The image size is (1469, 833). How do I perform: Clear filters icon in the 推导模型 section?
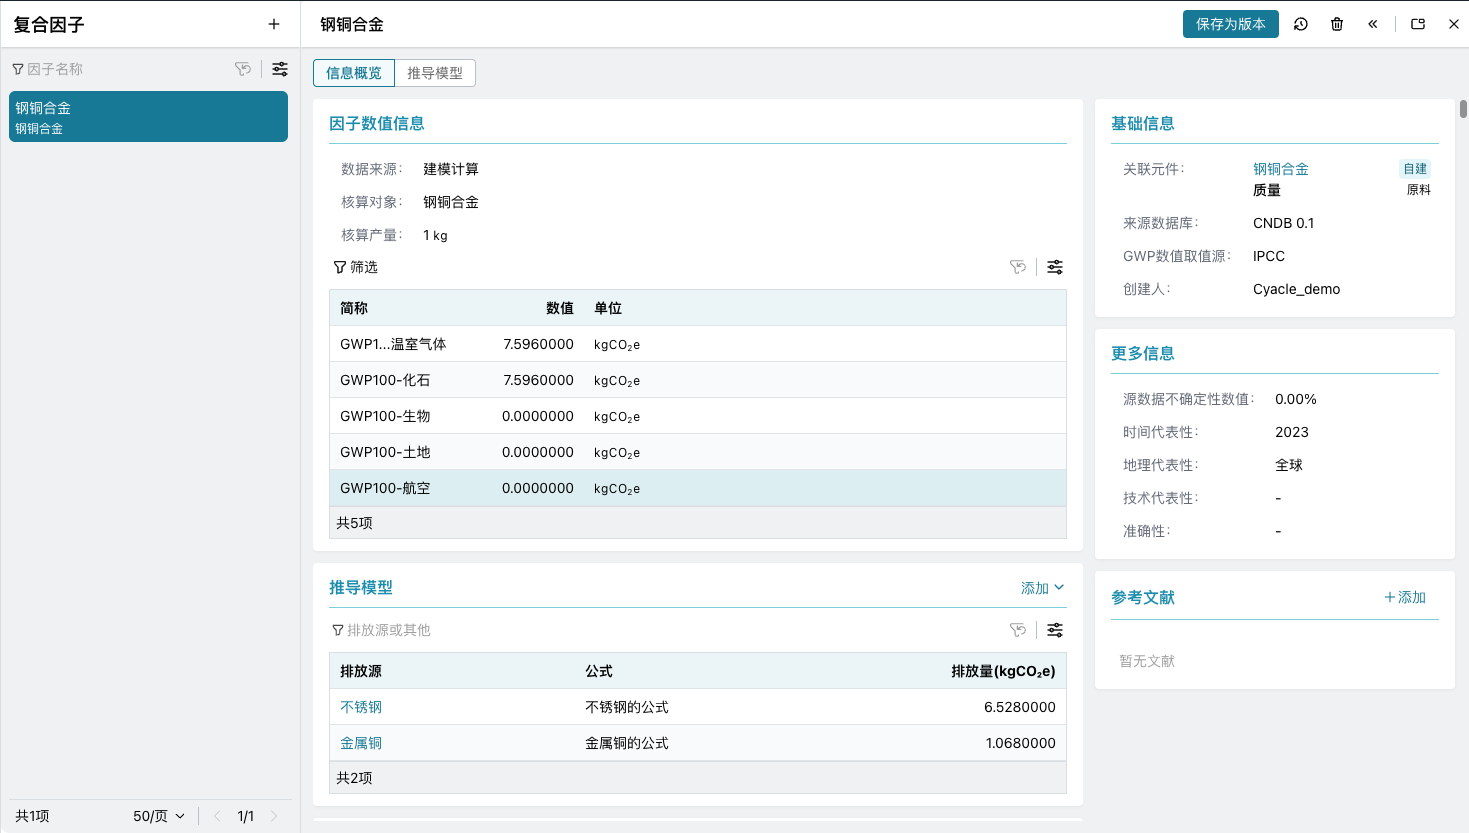(1018, 630)
